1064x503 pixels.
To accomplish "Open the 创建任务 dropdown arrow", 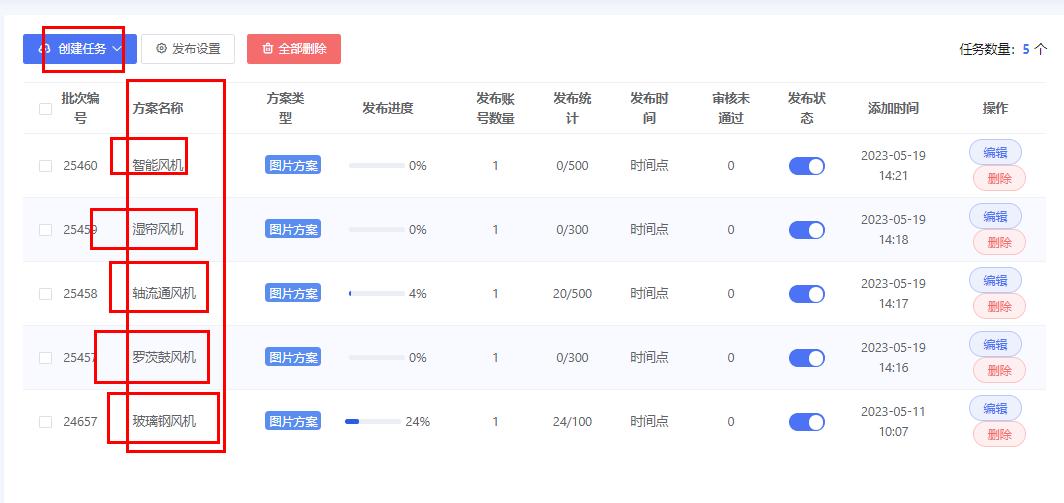I will tap(117, 49).
